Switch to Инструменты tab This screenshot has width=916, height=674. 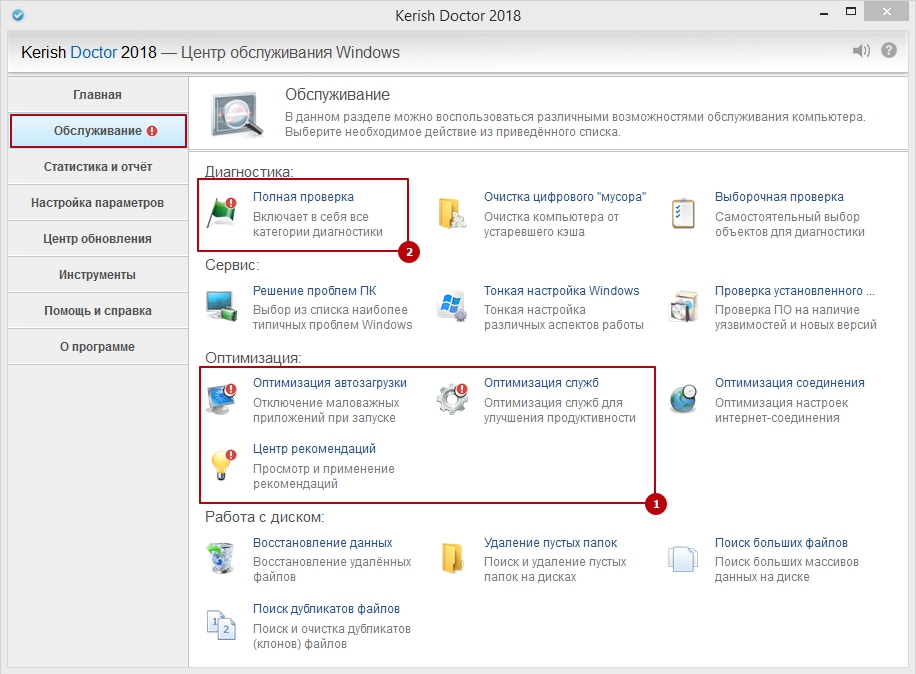pos(98,275)
